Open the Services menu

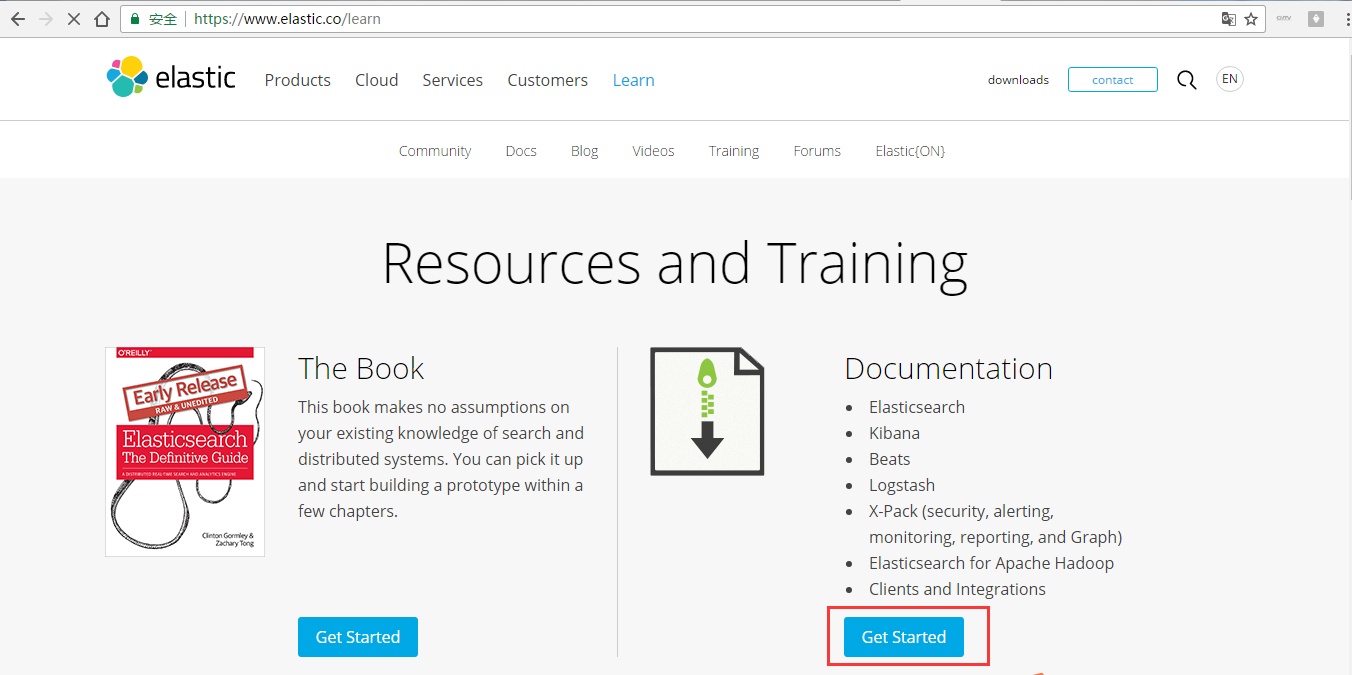(x=452, y=80)
